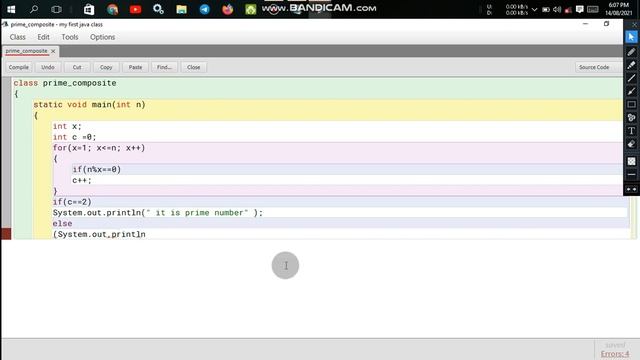Image resolution: width=640 pixels, height=360 pixels.
Task: Select the pencil drawing tool
Action: [x=631, y=52]
